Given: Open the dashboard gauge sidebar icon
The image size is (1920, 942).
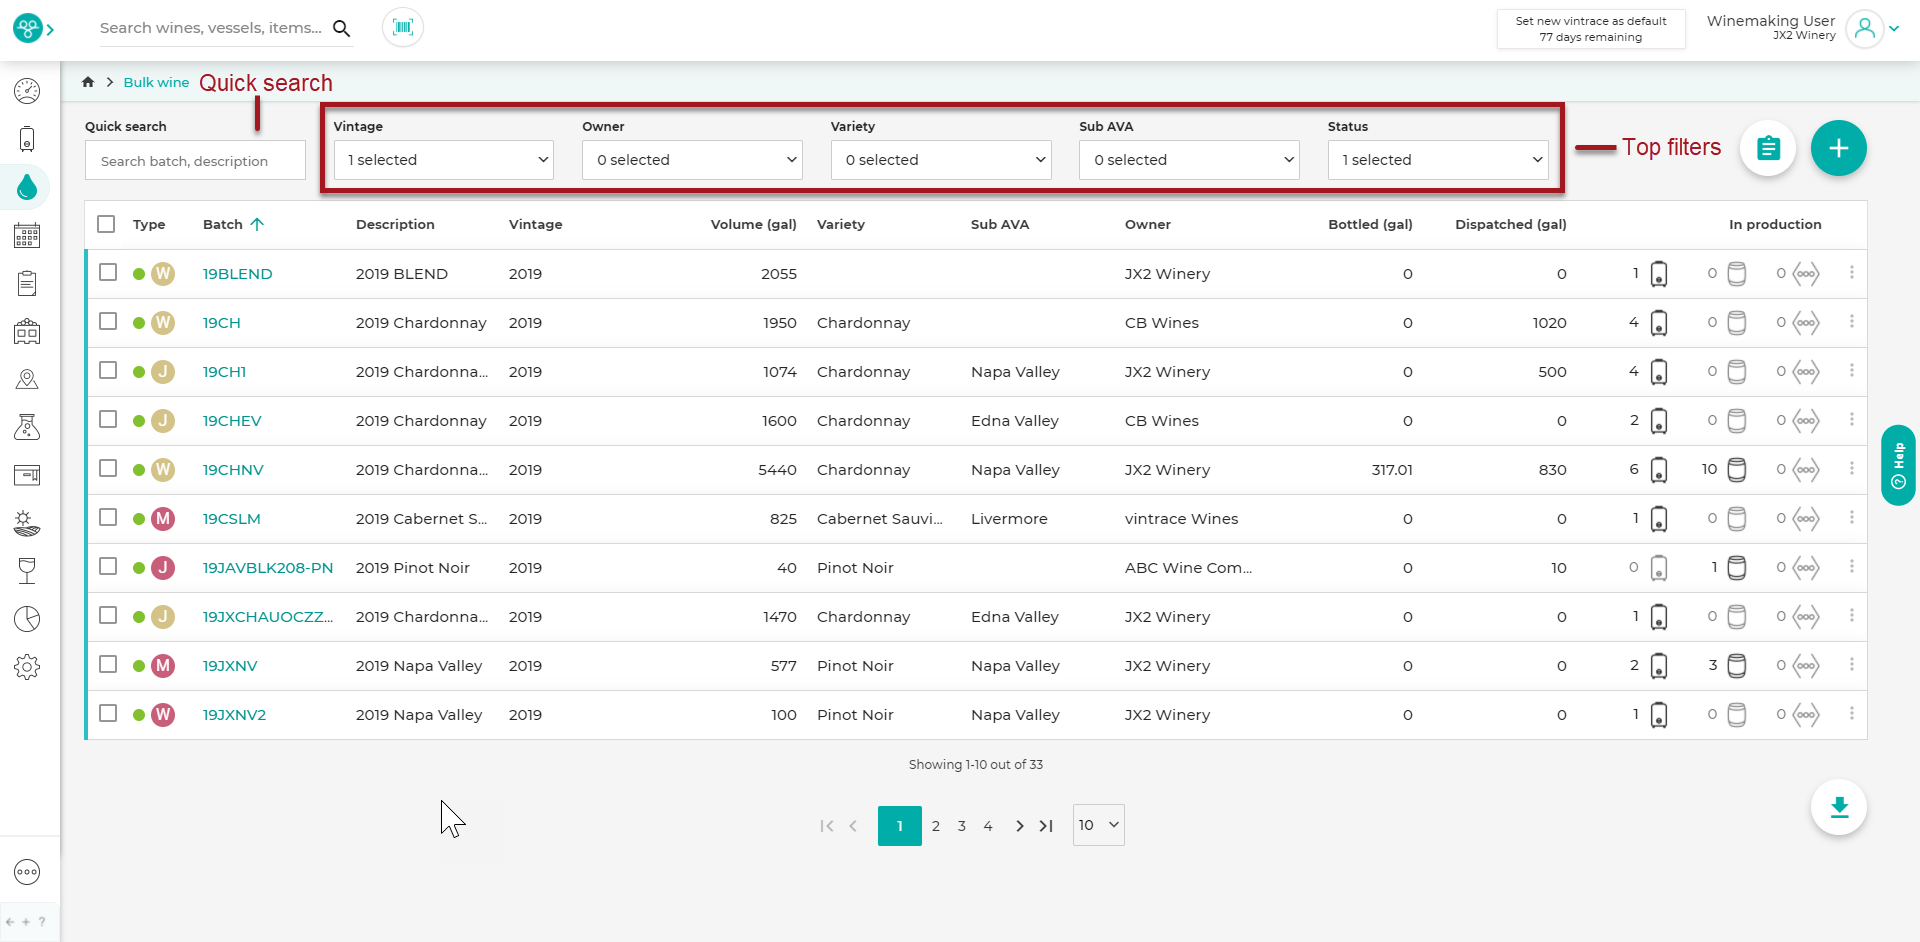Looking at the screenshot, I should pos(27,91).
